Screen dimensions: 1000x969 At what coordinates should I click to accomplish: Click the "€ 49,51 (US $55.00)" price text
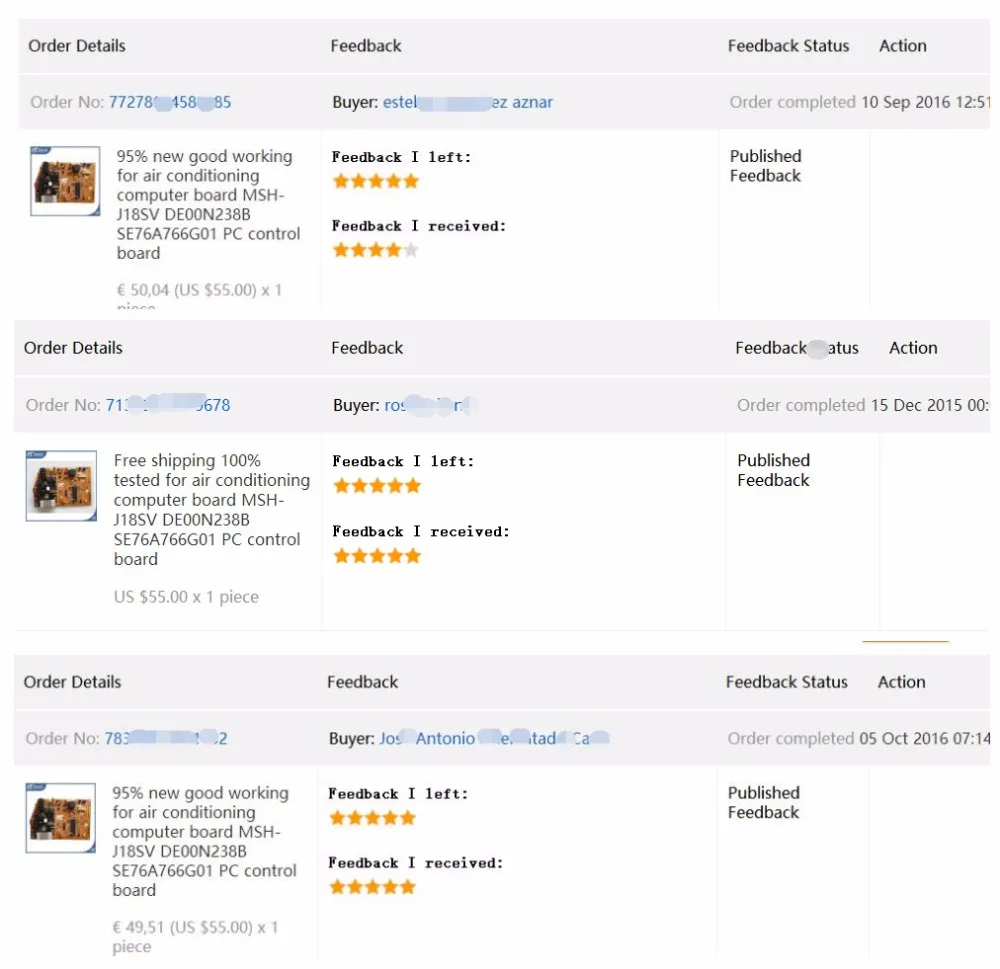[x=196, y=927]
